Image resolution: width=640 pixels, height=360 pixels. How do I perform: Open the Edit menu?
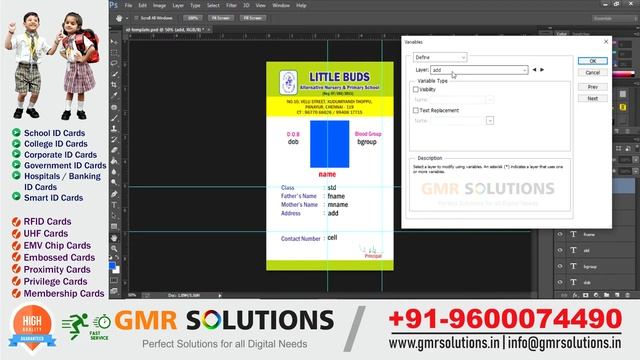pos(142,5)
